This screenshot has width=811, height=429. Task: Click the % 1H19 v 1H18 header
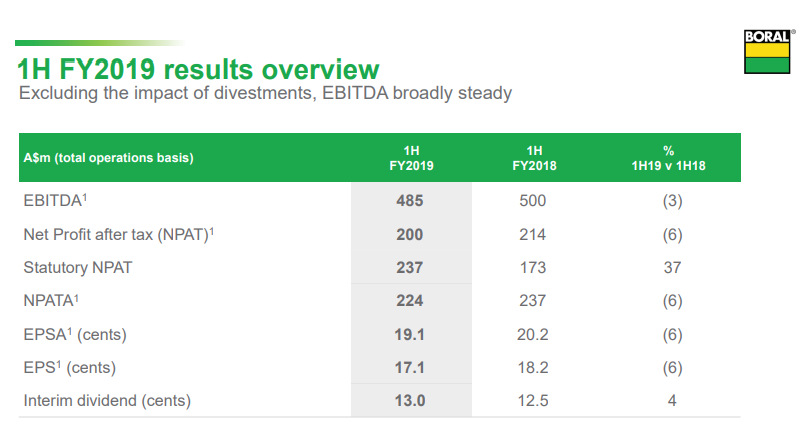(668, 158)
